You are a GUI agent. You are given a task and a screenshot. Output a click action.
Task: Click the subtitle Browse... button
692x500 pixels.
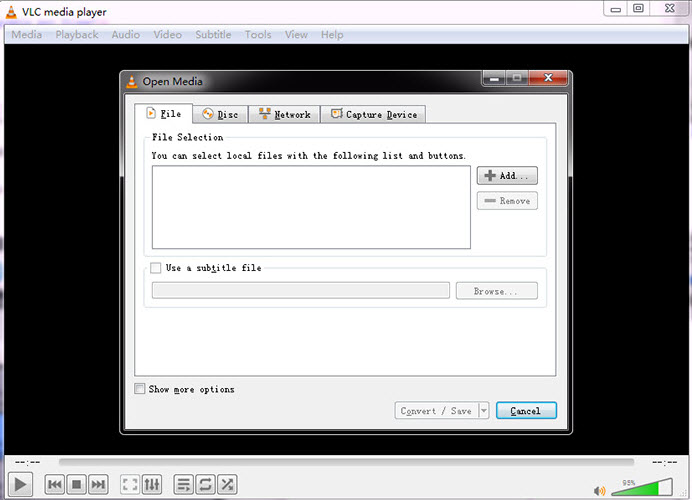[x=496, y=291]
